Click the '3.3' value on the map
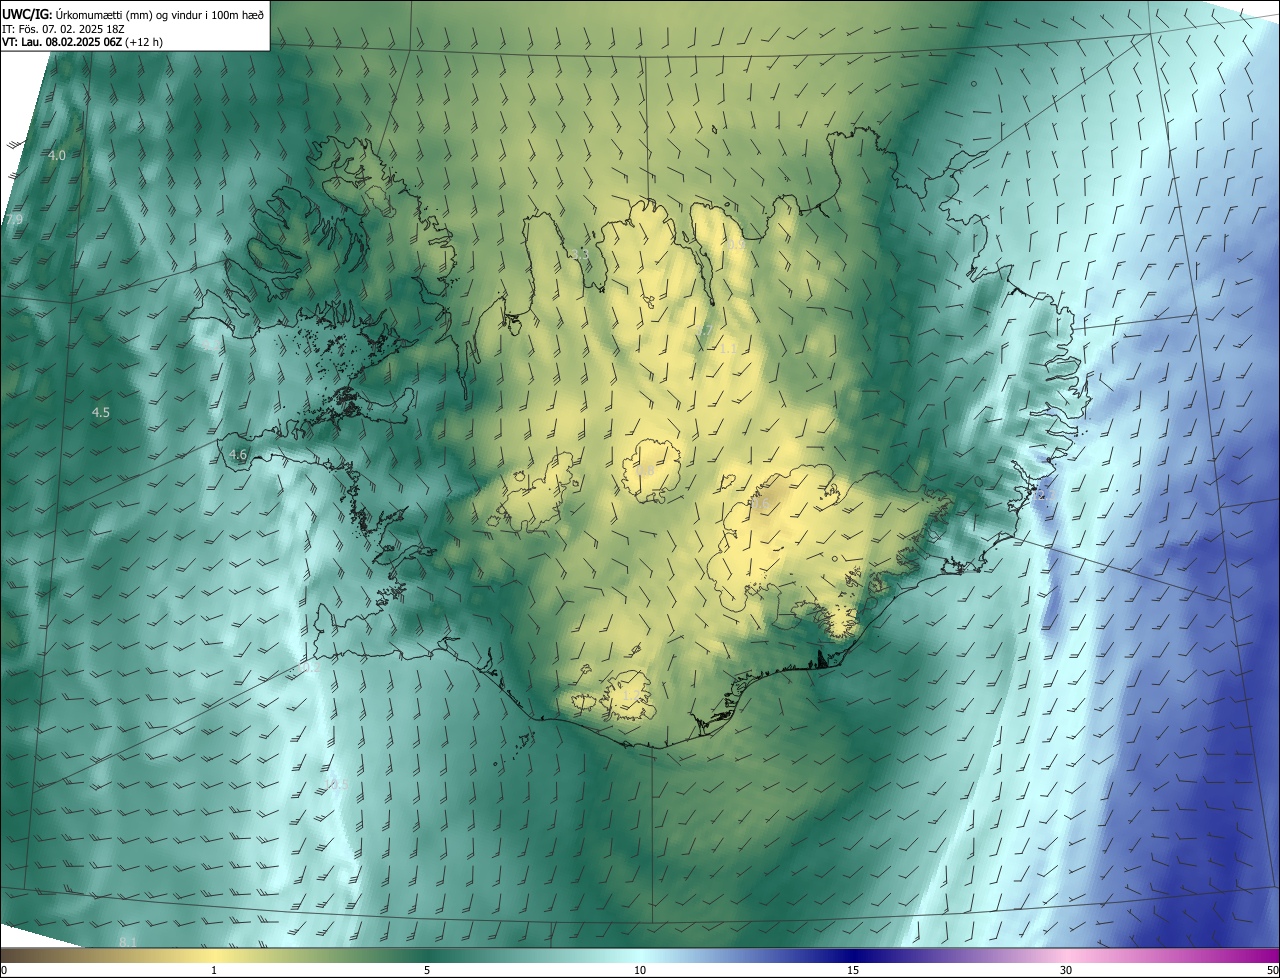The height and width of the screenshot is (978, 1280). tap(580, 254)
